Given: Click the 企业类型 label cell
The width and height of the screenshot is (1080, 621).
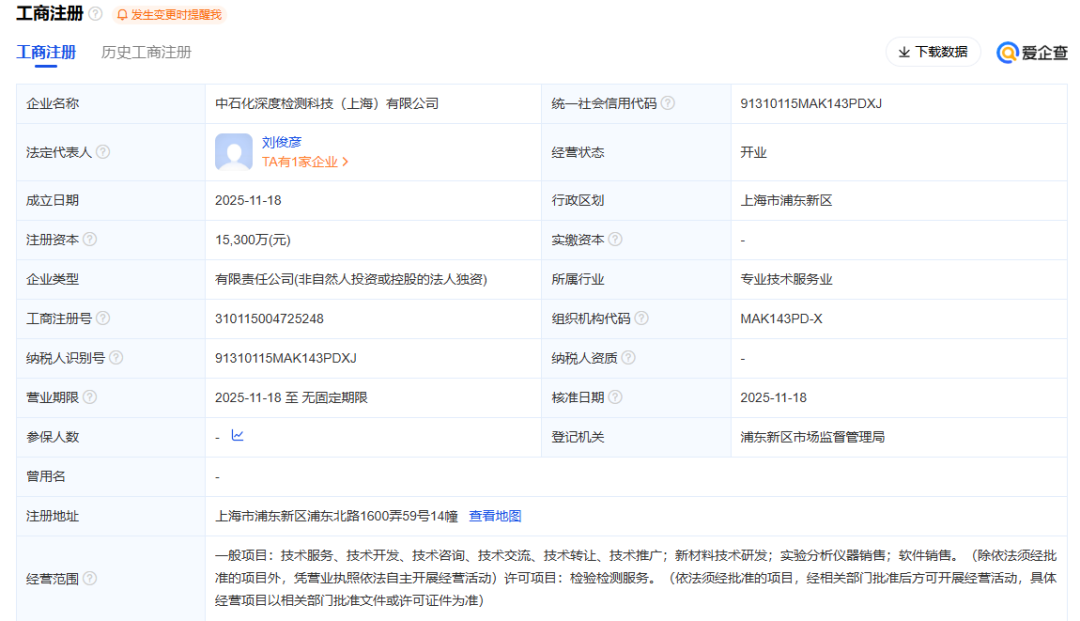Looking at the screenshot, I should pos(111,279).
